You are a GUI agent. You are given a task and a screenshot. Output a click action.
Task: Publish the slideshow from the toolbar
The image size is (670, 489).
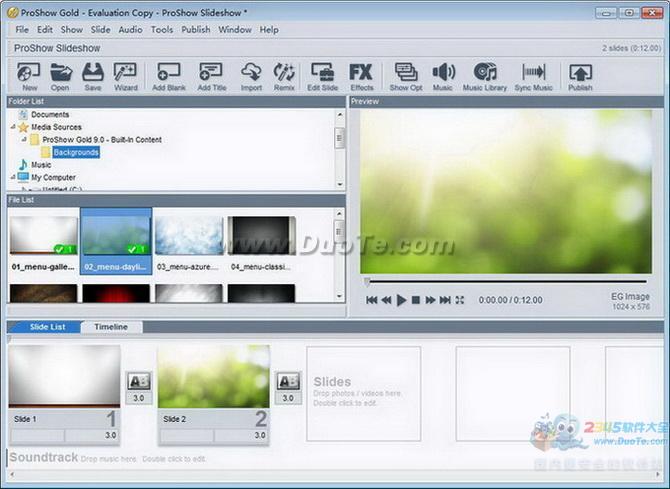pos(580,76)
